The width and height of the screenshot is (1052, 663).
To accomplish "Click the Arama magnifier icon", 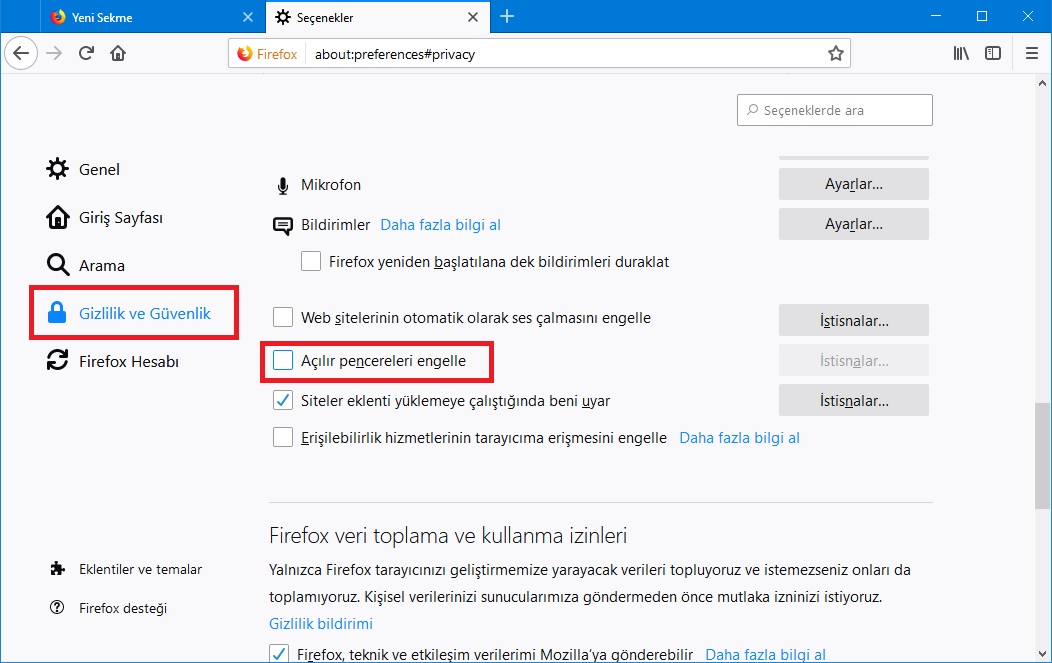I will 58,265.
